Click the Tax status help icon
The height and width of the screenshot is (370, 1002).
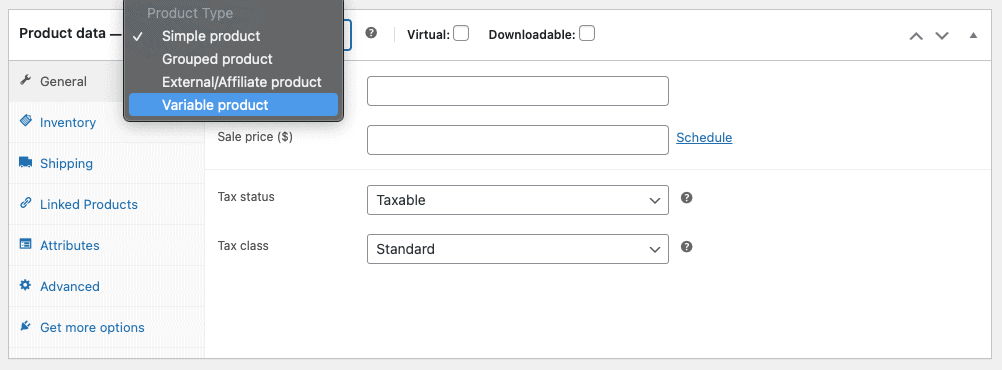(x=687, y=198)
